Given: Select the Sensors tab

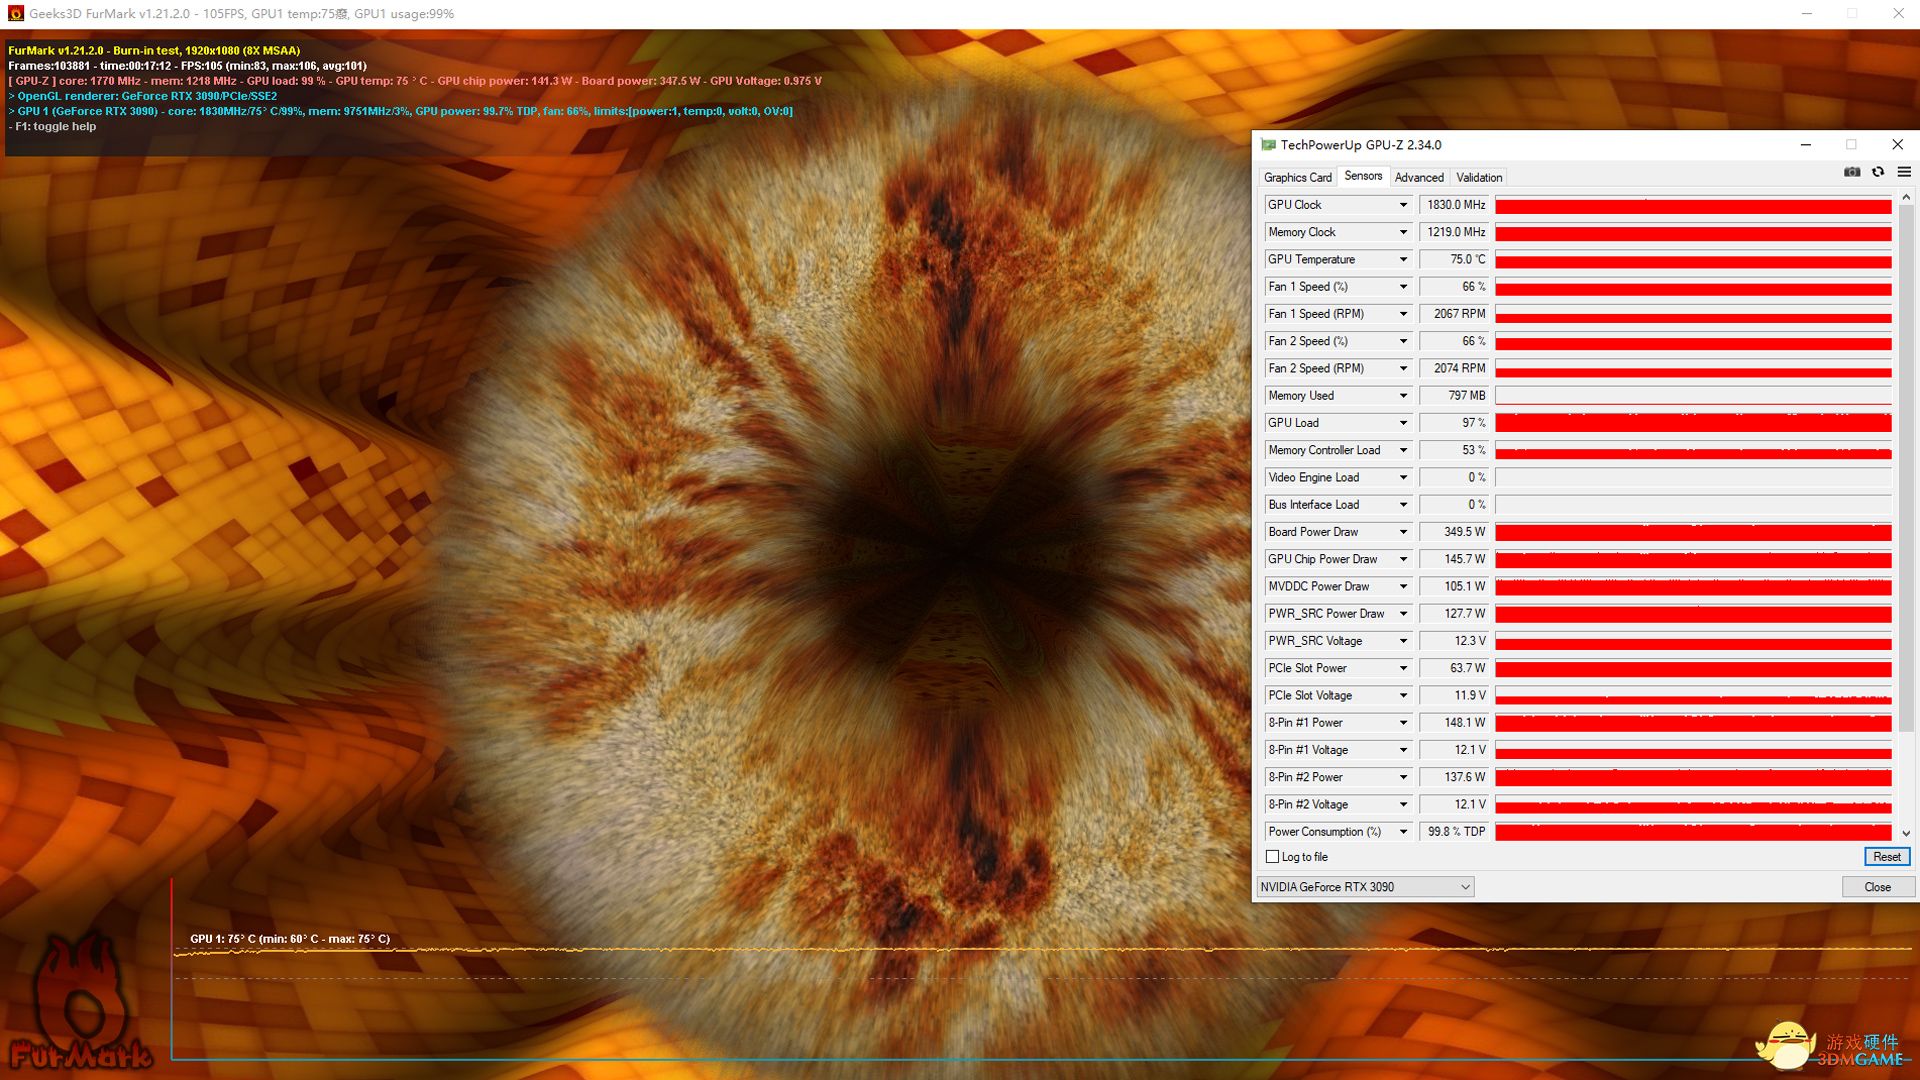Looking at the screenshot, I should [x=1363, y=176].
